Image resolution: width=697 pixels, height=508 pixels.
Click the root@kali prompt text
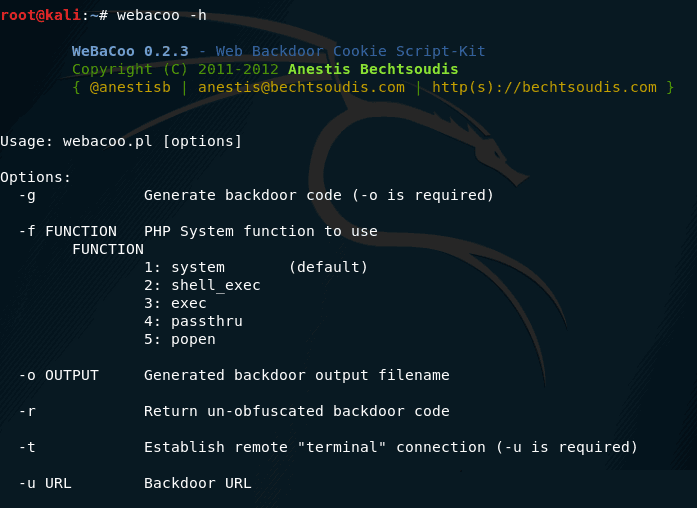pyautogui.click(x=40, y=15)
